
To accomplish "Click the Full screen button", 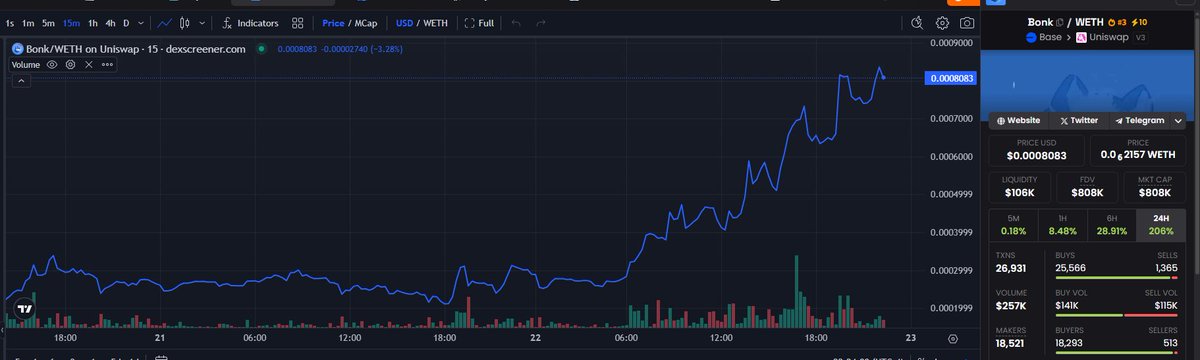I will click(x=478, y=22).
